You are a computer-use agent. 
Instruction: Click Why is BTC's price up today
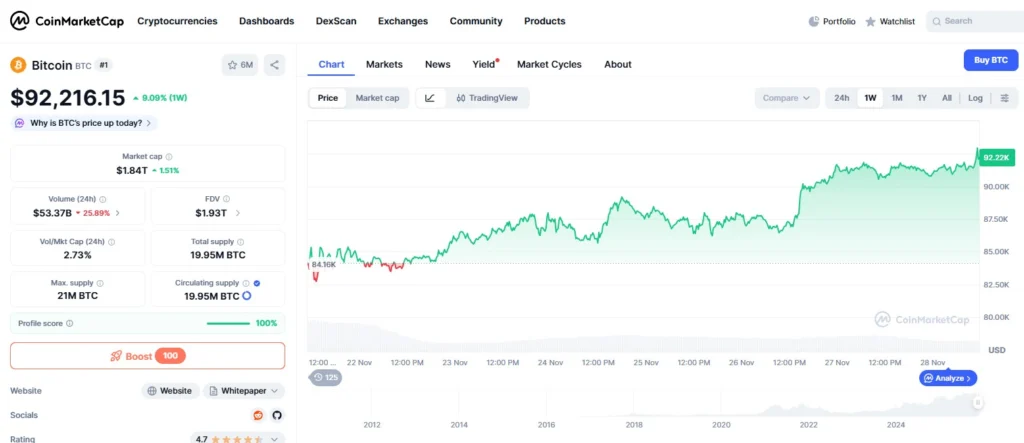coord(84,123)
